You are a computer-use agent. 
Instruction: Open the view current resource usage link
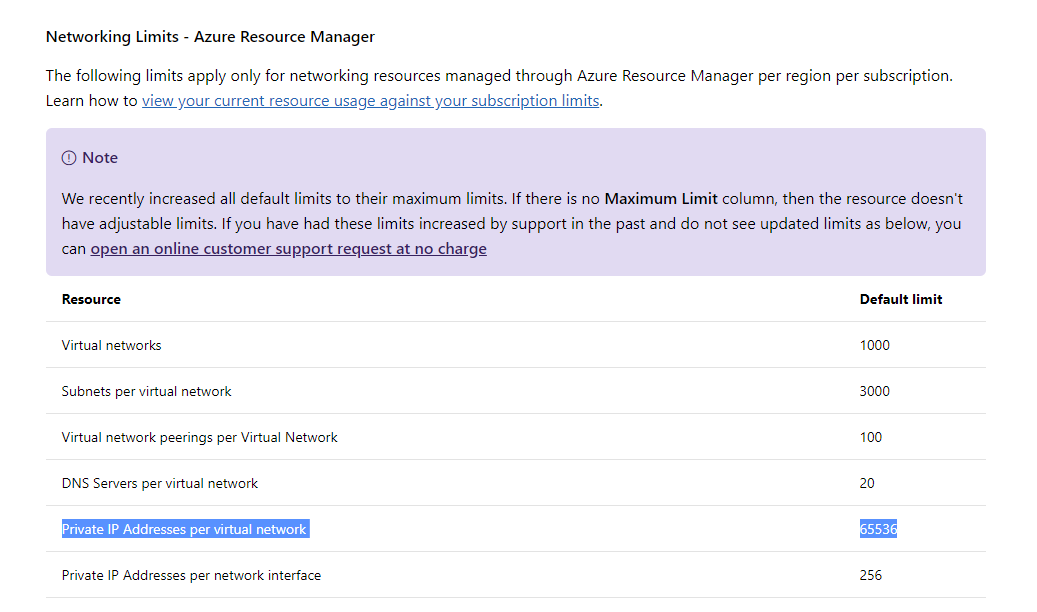(x=370, y=101)
